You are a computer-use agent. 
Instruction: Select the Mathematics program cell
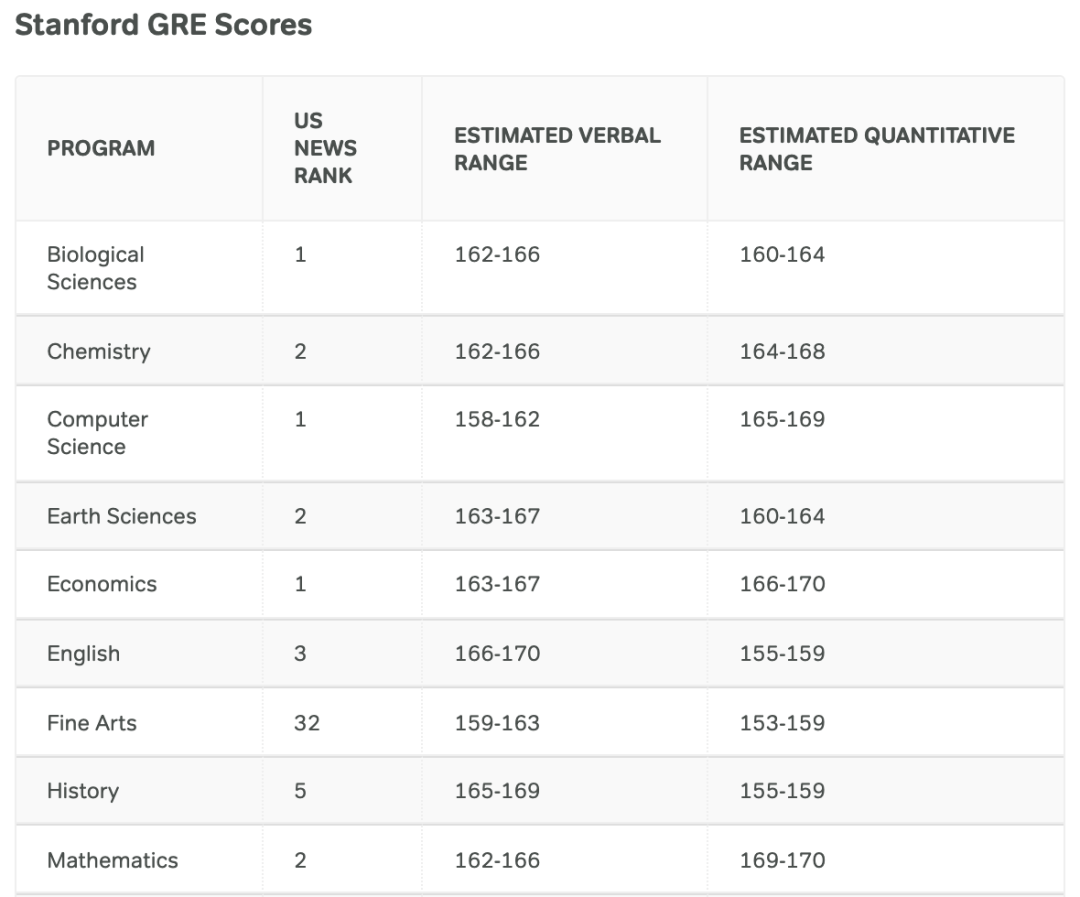tap(112, 860)
